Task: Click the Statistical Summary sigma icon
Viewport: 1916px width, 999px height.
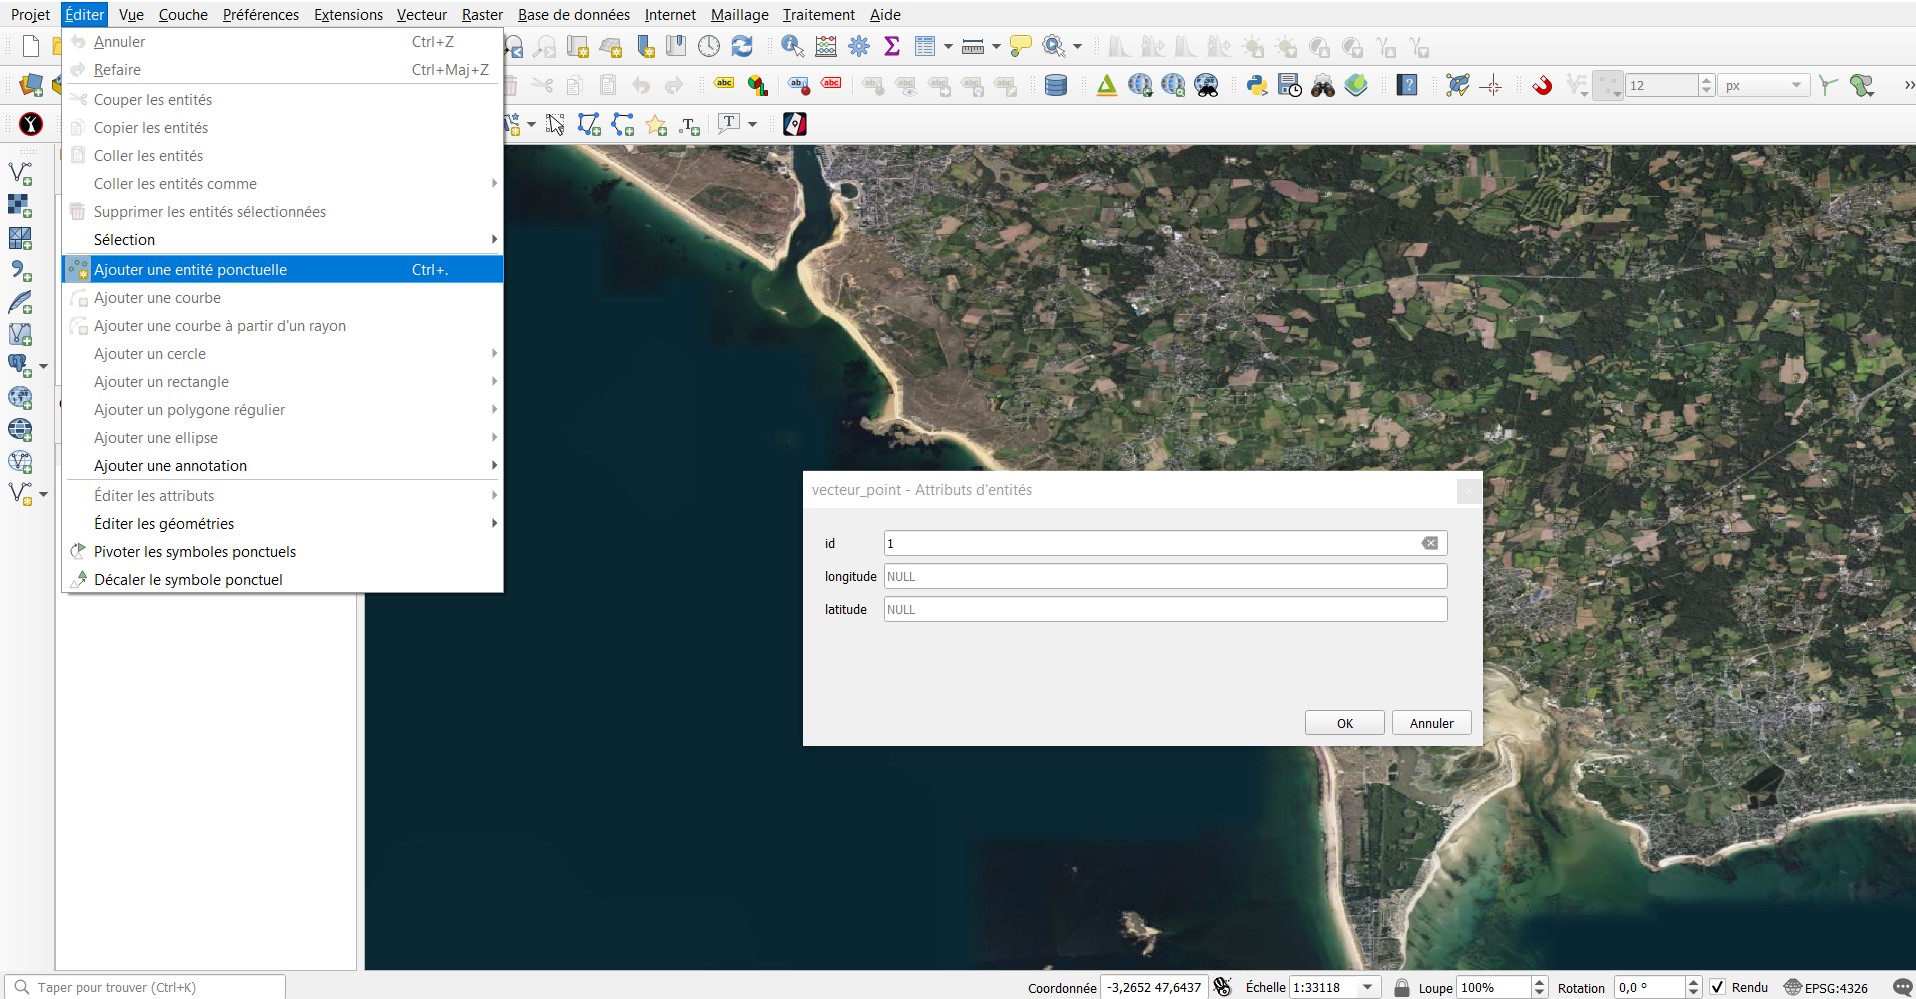Action: (892, 46)
